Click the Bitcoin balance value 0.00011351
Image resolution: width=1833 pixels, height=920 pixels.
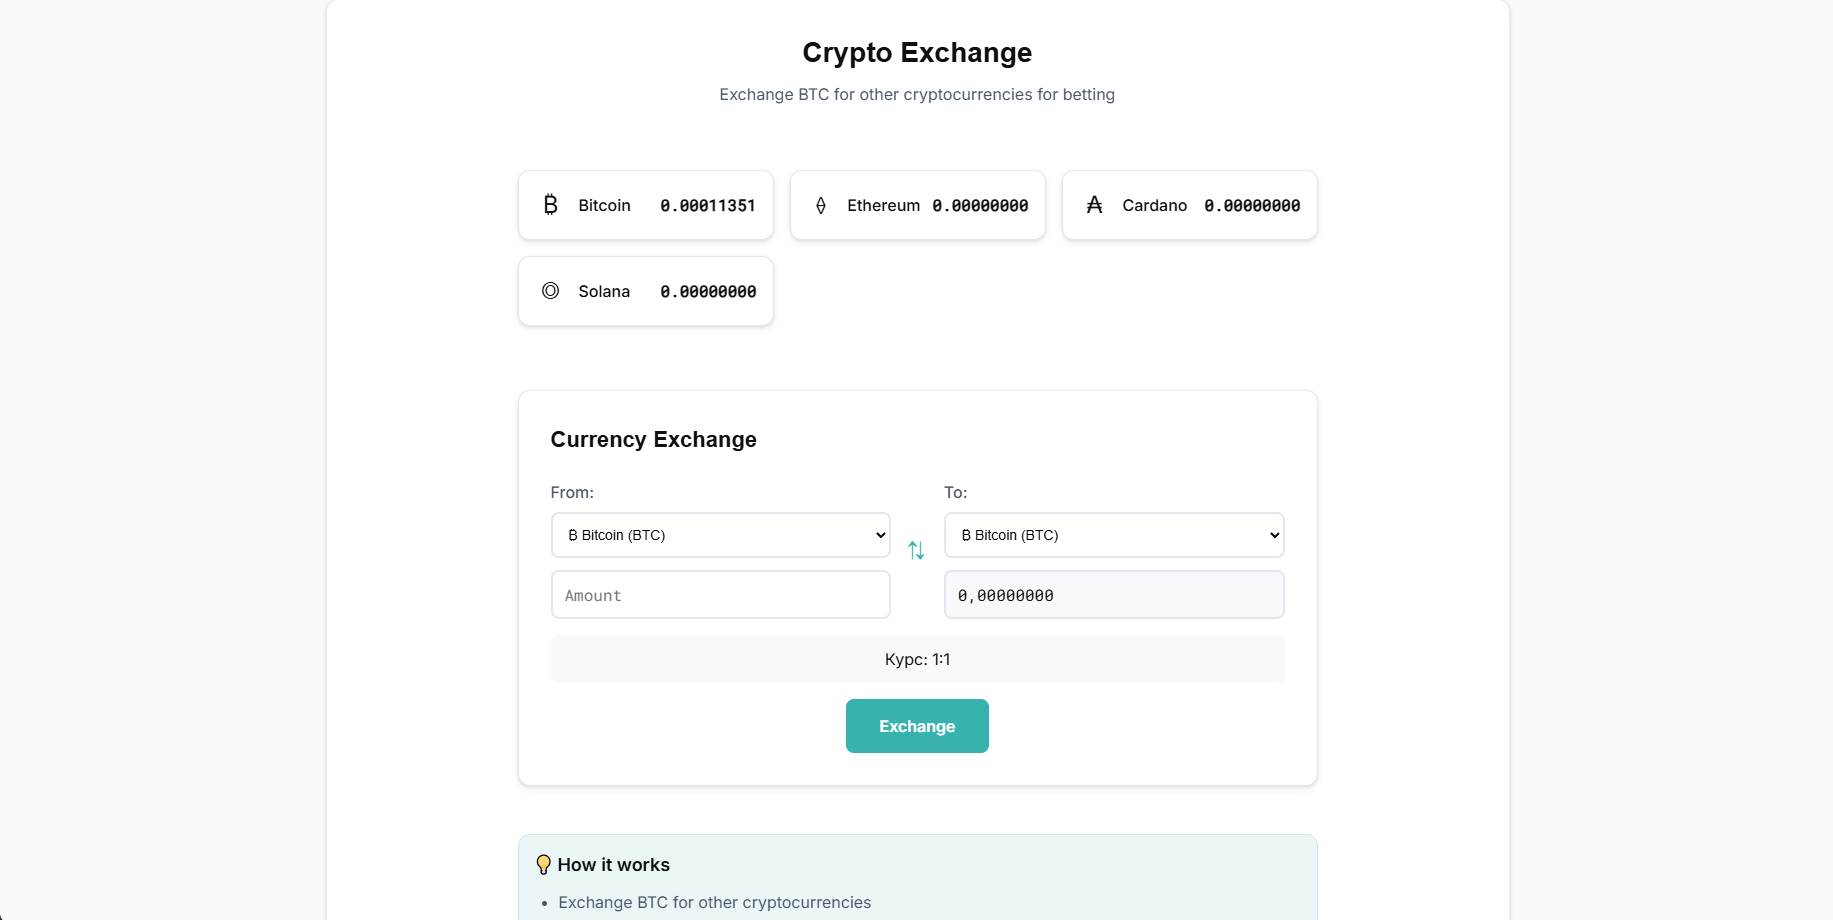[x=707, y=206]
